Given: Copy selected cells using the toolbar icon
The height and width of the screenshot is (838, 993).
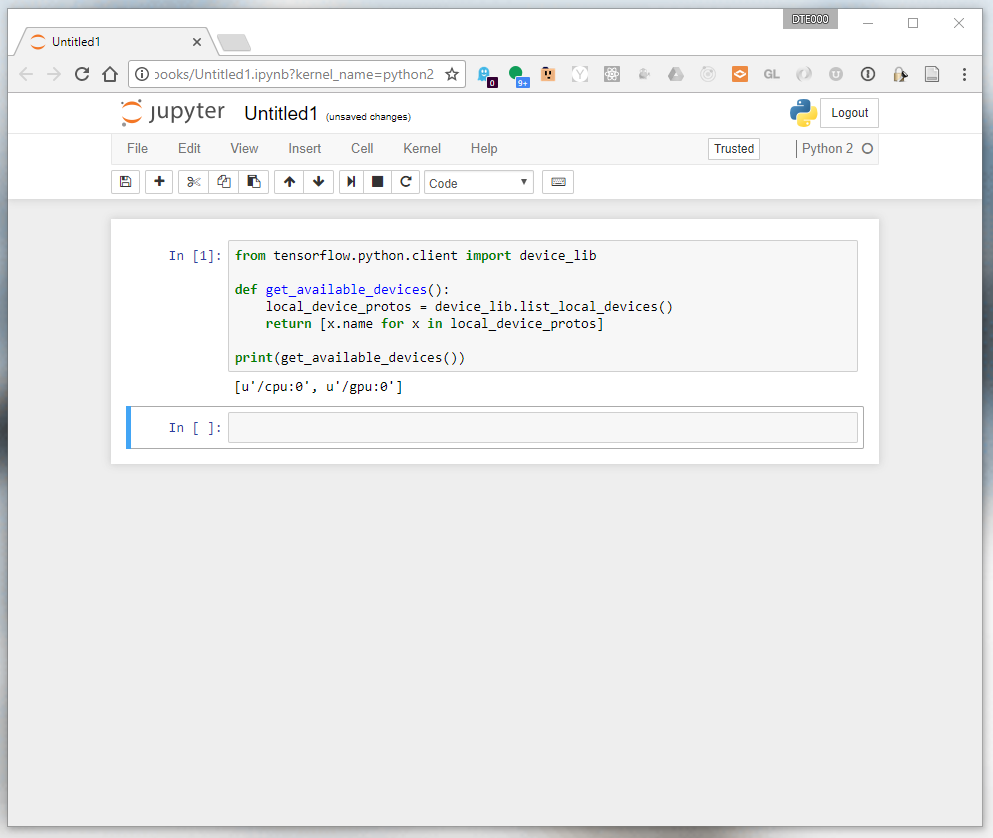Looking at the screenshot, I should coord(224,182).
